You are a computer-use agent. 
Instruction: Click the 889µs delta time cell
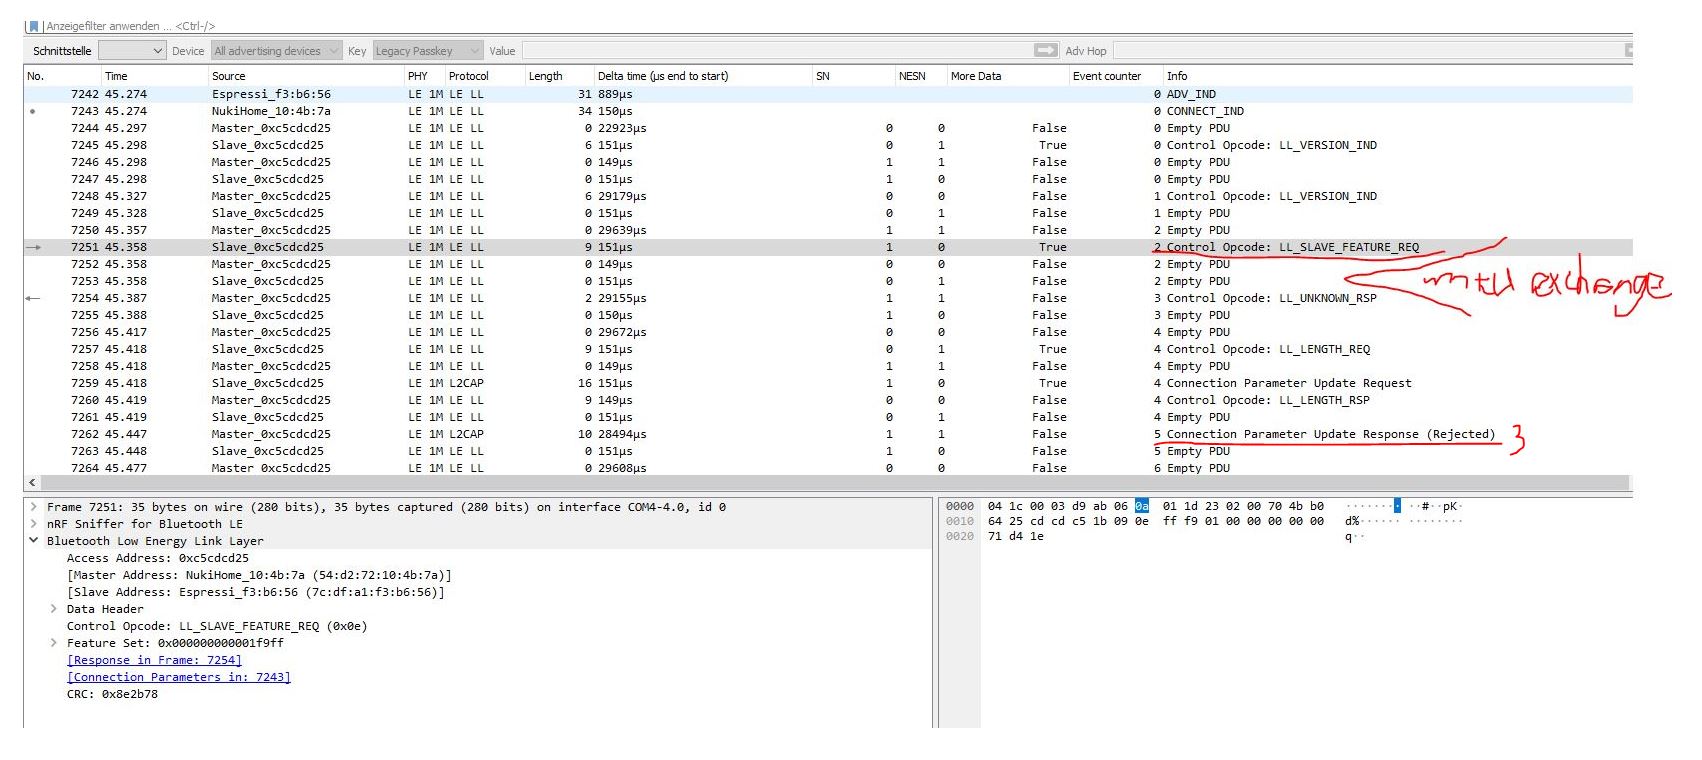(615, 94)
